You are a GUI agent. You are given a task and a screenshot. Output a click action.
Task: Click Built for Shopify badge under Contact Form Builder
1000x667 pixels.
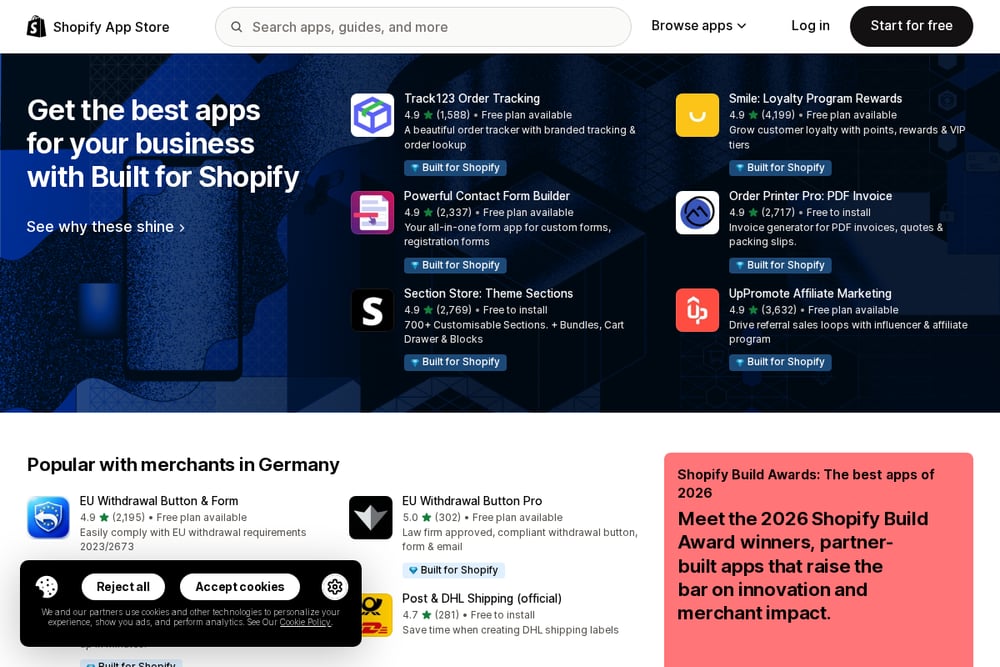point(455,265)
